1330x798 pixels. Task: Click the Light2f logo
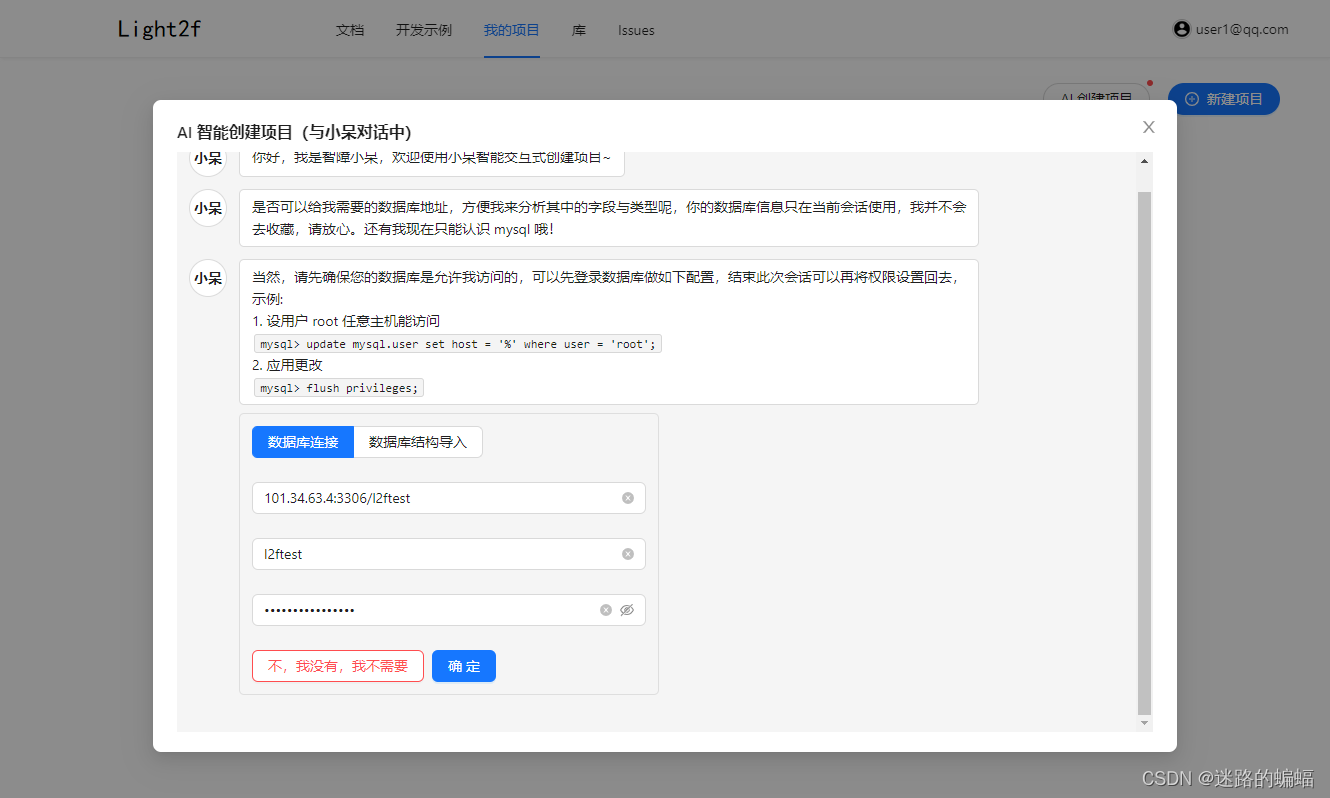(x=158, y=28)
